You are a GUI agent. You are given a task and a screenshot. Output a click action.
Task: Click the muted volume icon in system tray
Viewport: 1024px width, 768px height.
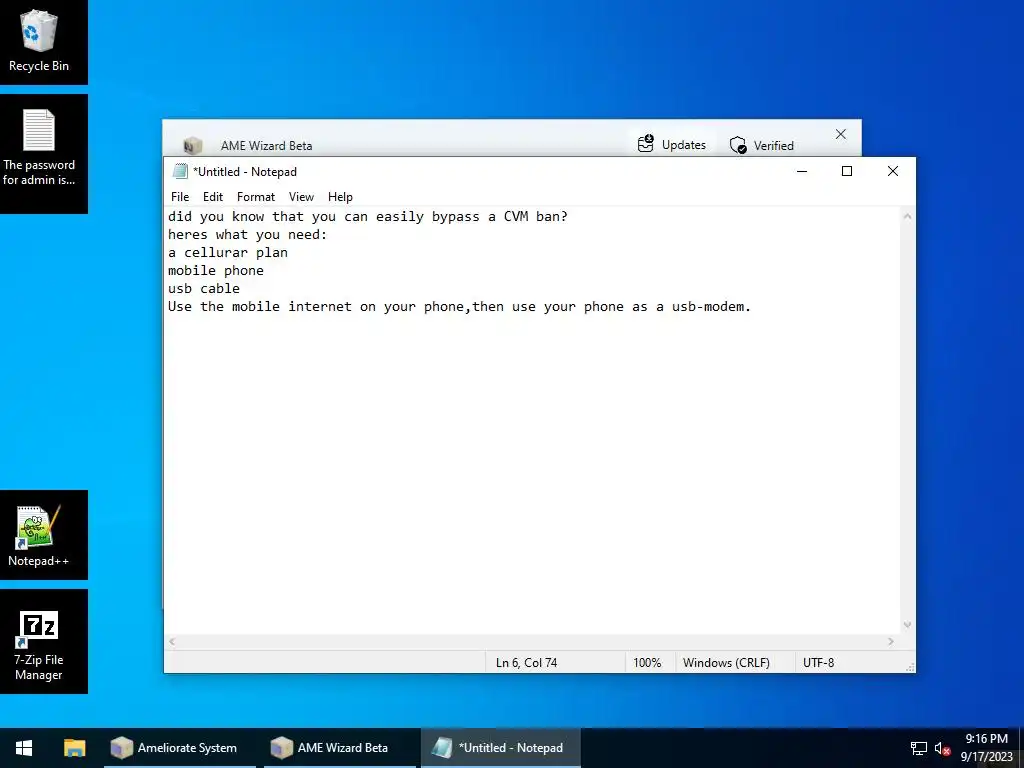(x=942, y=748)
